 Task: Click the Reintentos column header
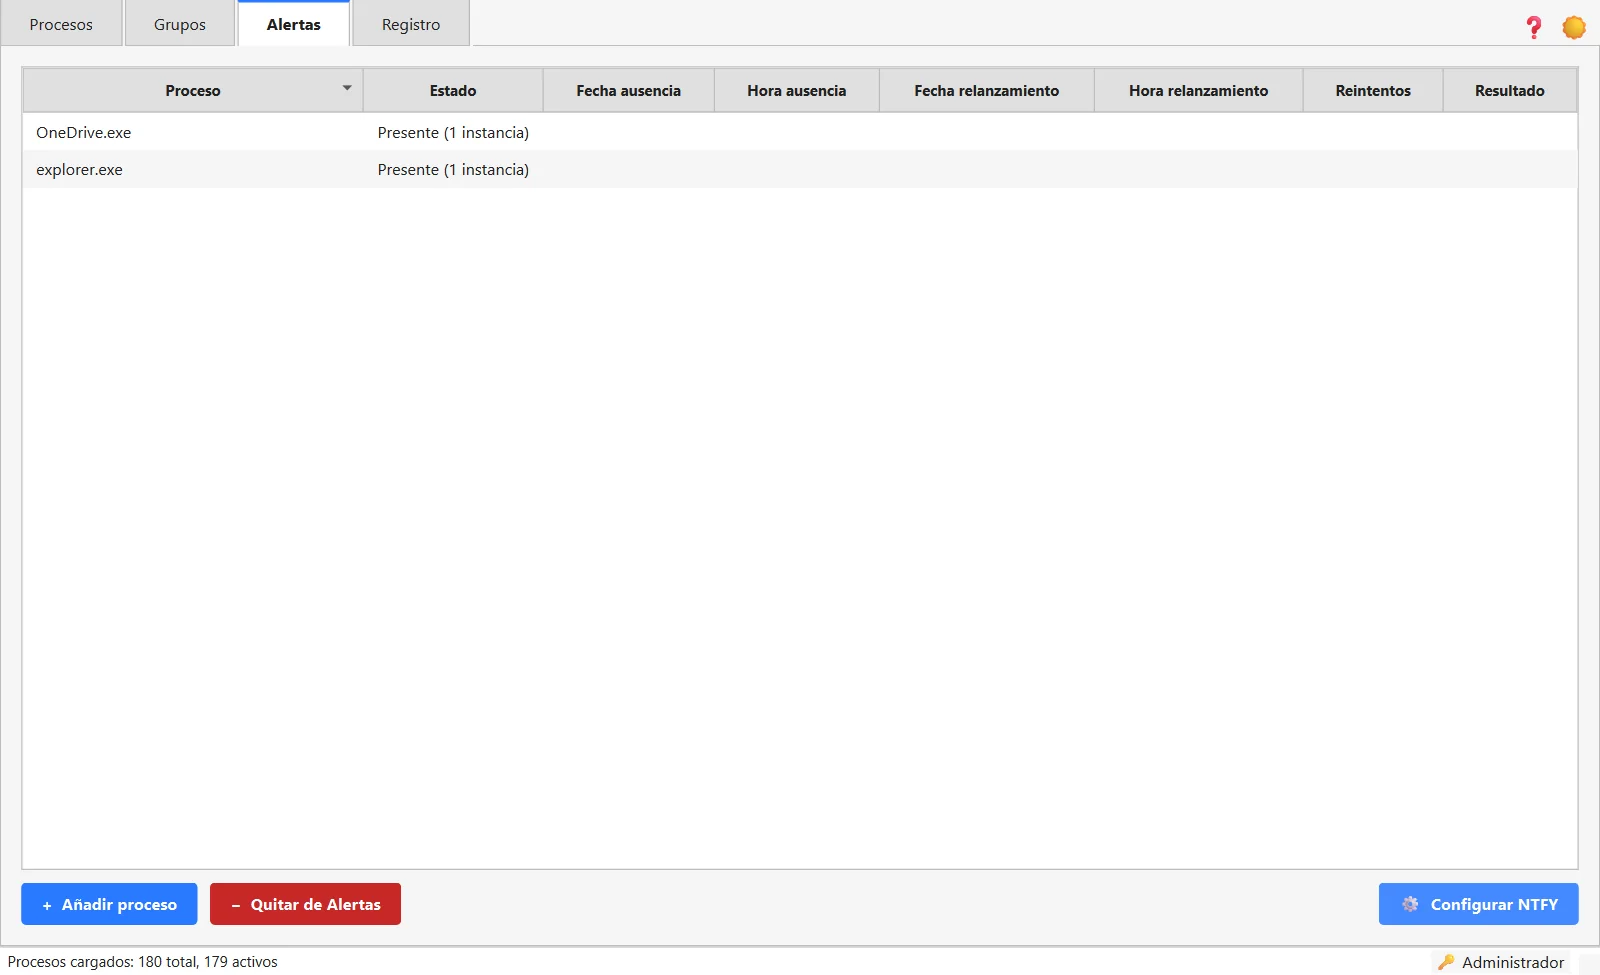1373,90
